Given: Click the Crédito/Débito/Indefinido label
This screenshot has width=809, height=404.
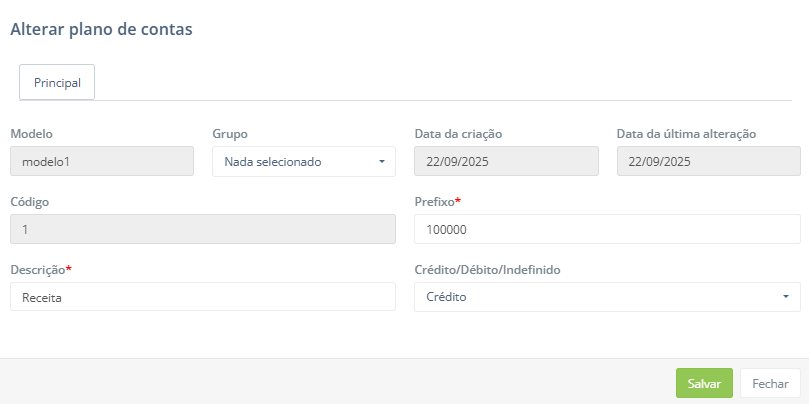Looking at the screenshot, I should click(x=492, y=269).
